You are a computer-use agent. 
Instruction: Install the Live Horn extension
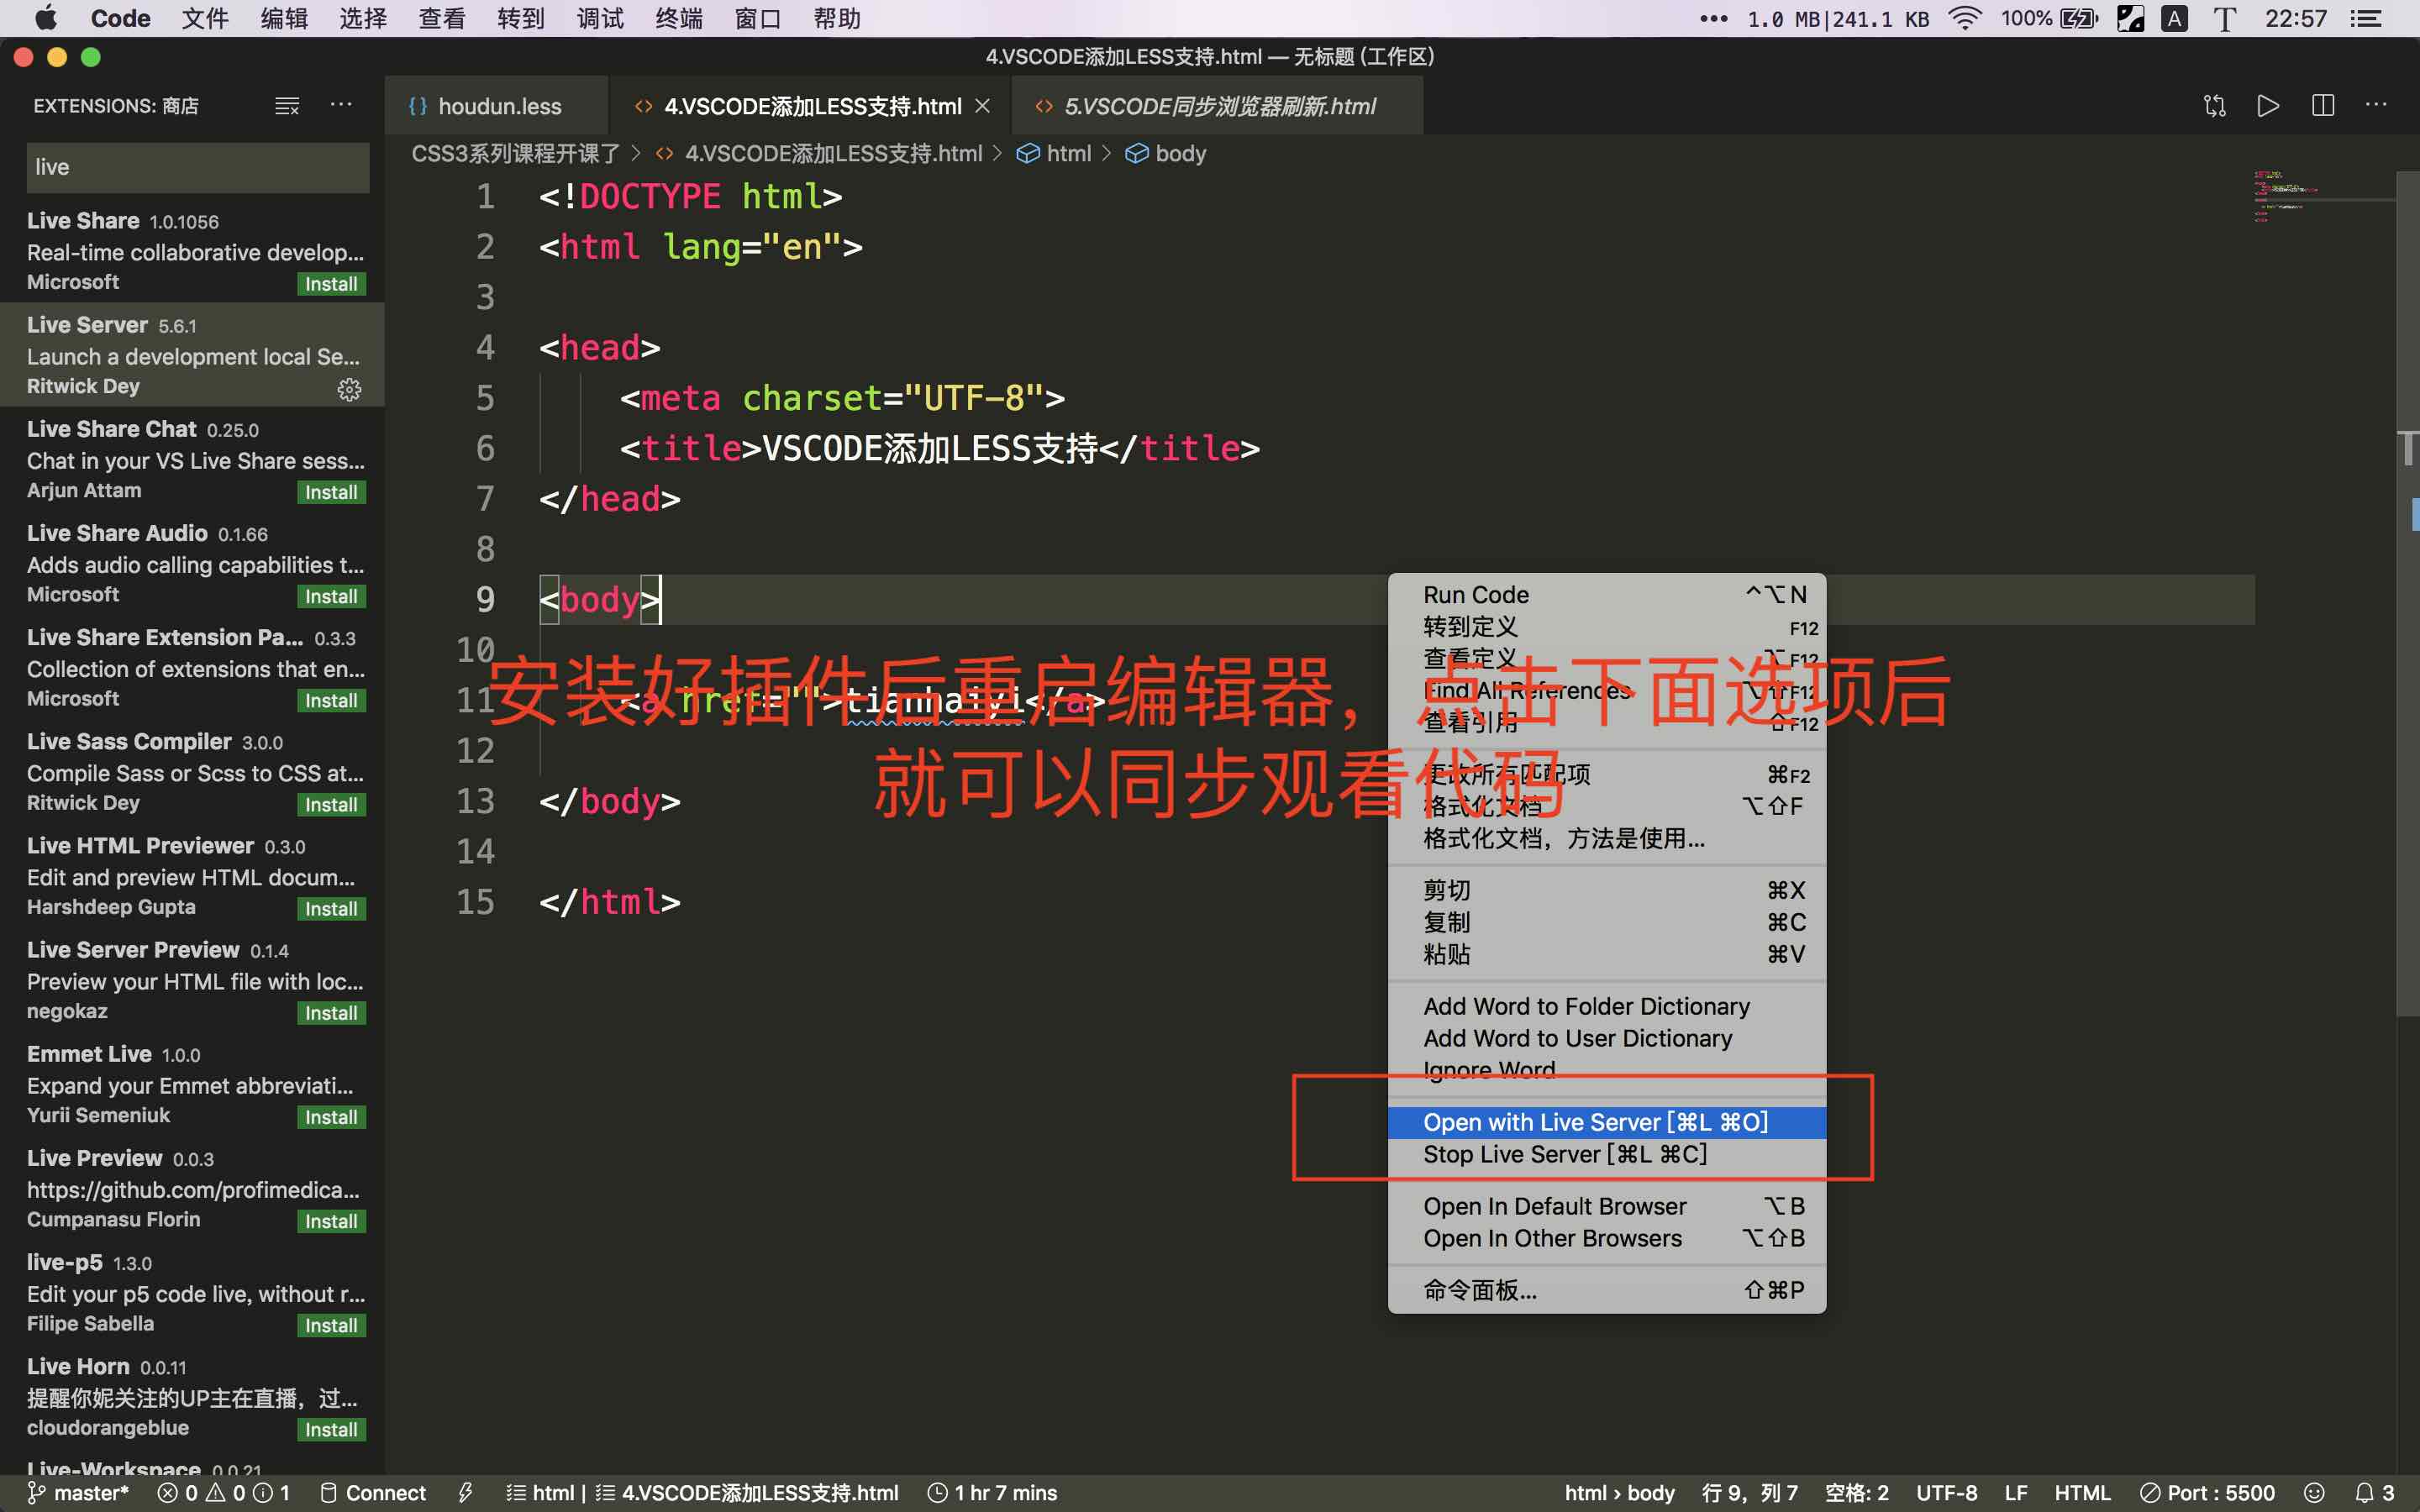331,1429
